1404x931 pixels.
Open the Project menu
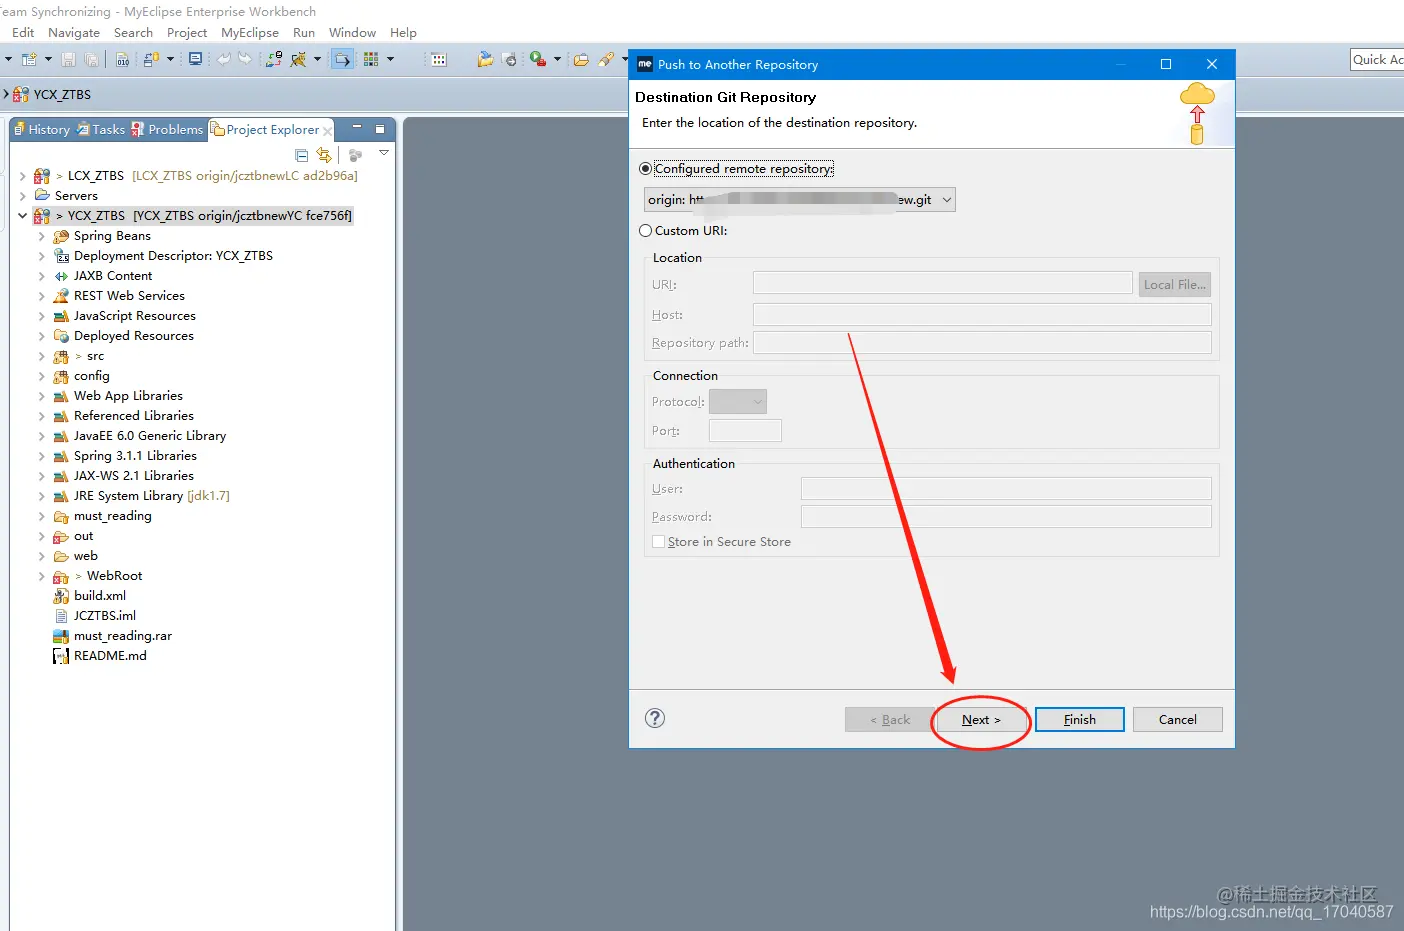tap(187, 33)
